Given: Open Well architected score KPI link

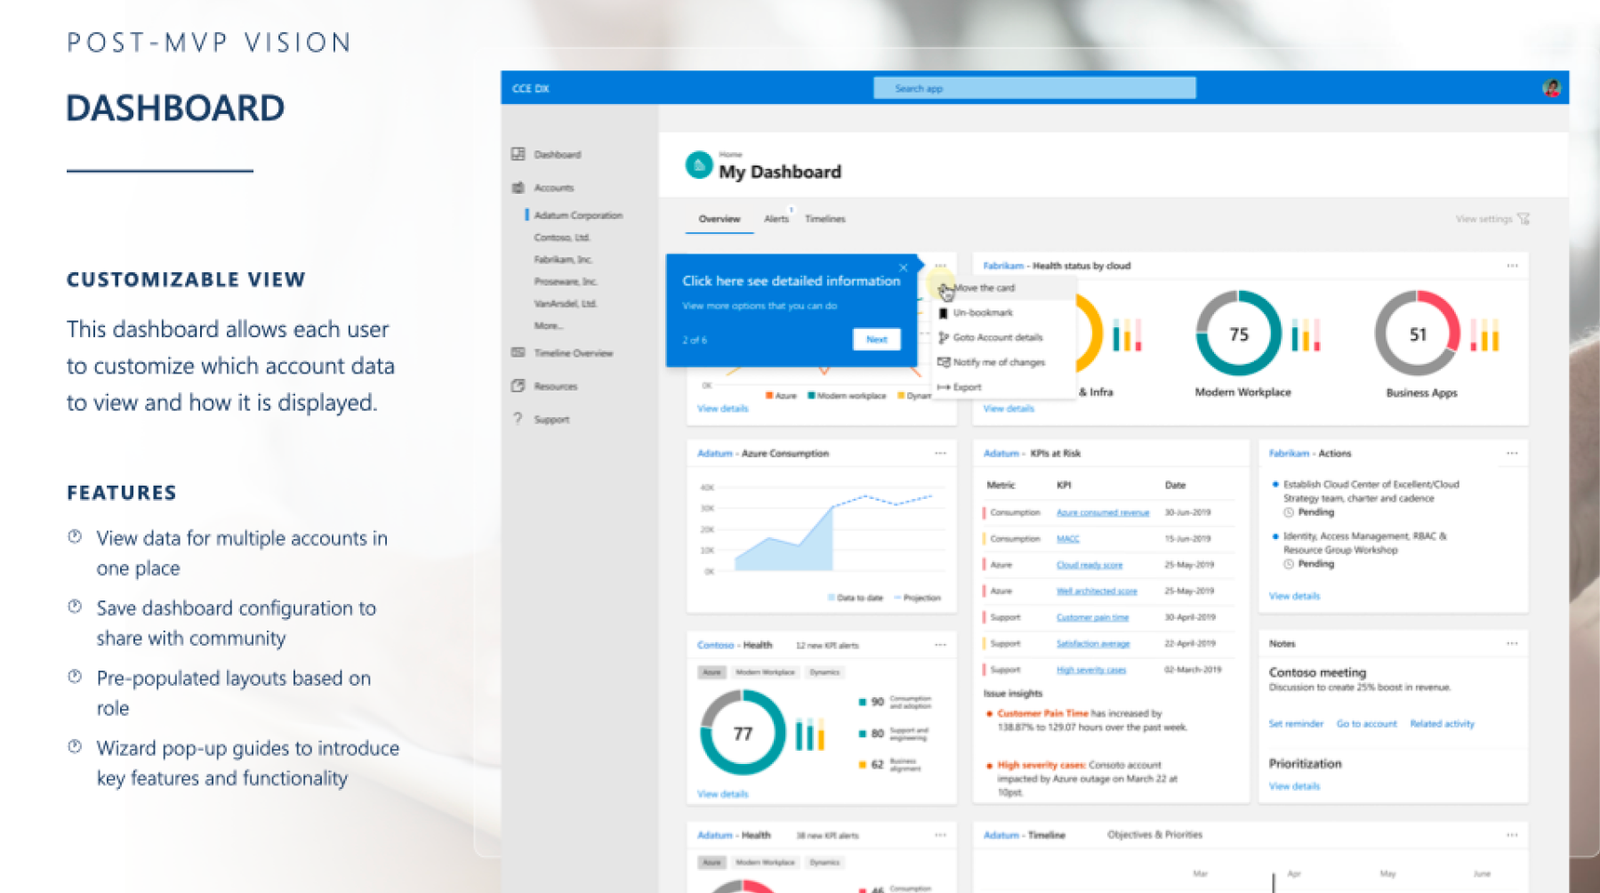Looking at the screenshot, I should [1096, 591].
